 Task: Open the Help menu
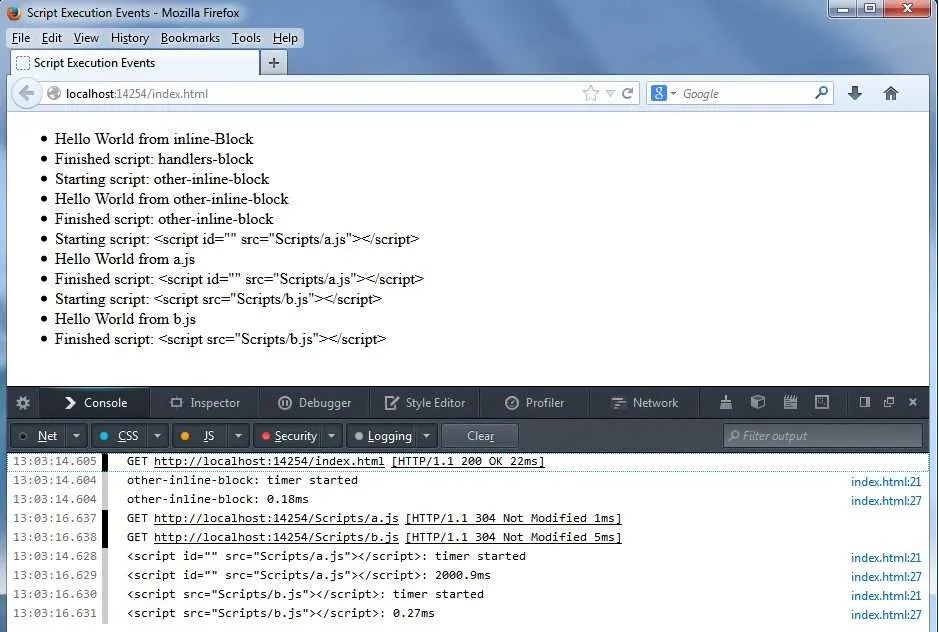click(x=285, y=38)
